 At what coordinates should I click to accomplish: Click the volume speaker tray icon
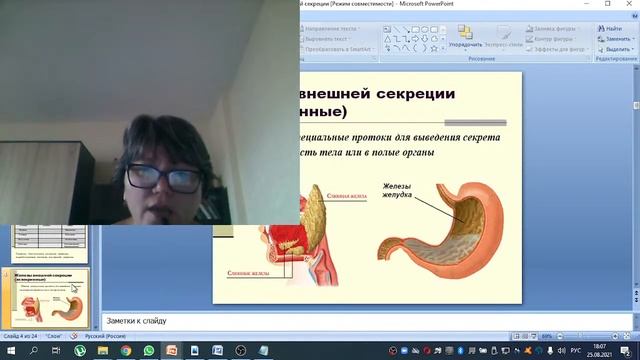click(x=562, y=351)
